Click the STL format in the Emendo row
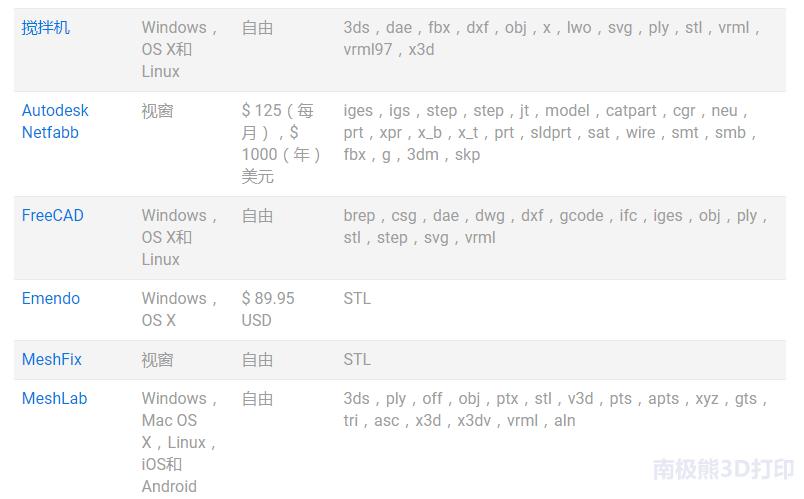This screenshot has width=804, height=499. coord(357,298)
